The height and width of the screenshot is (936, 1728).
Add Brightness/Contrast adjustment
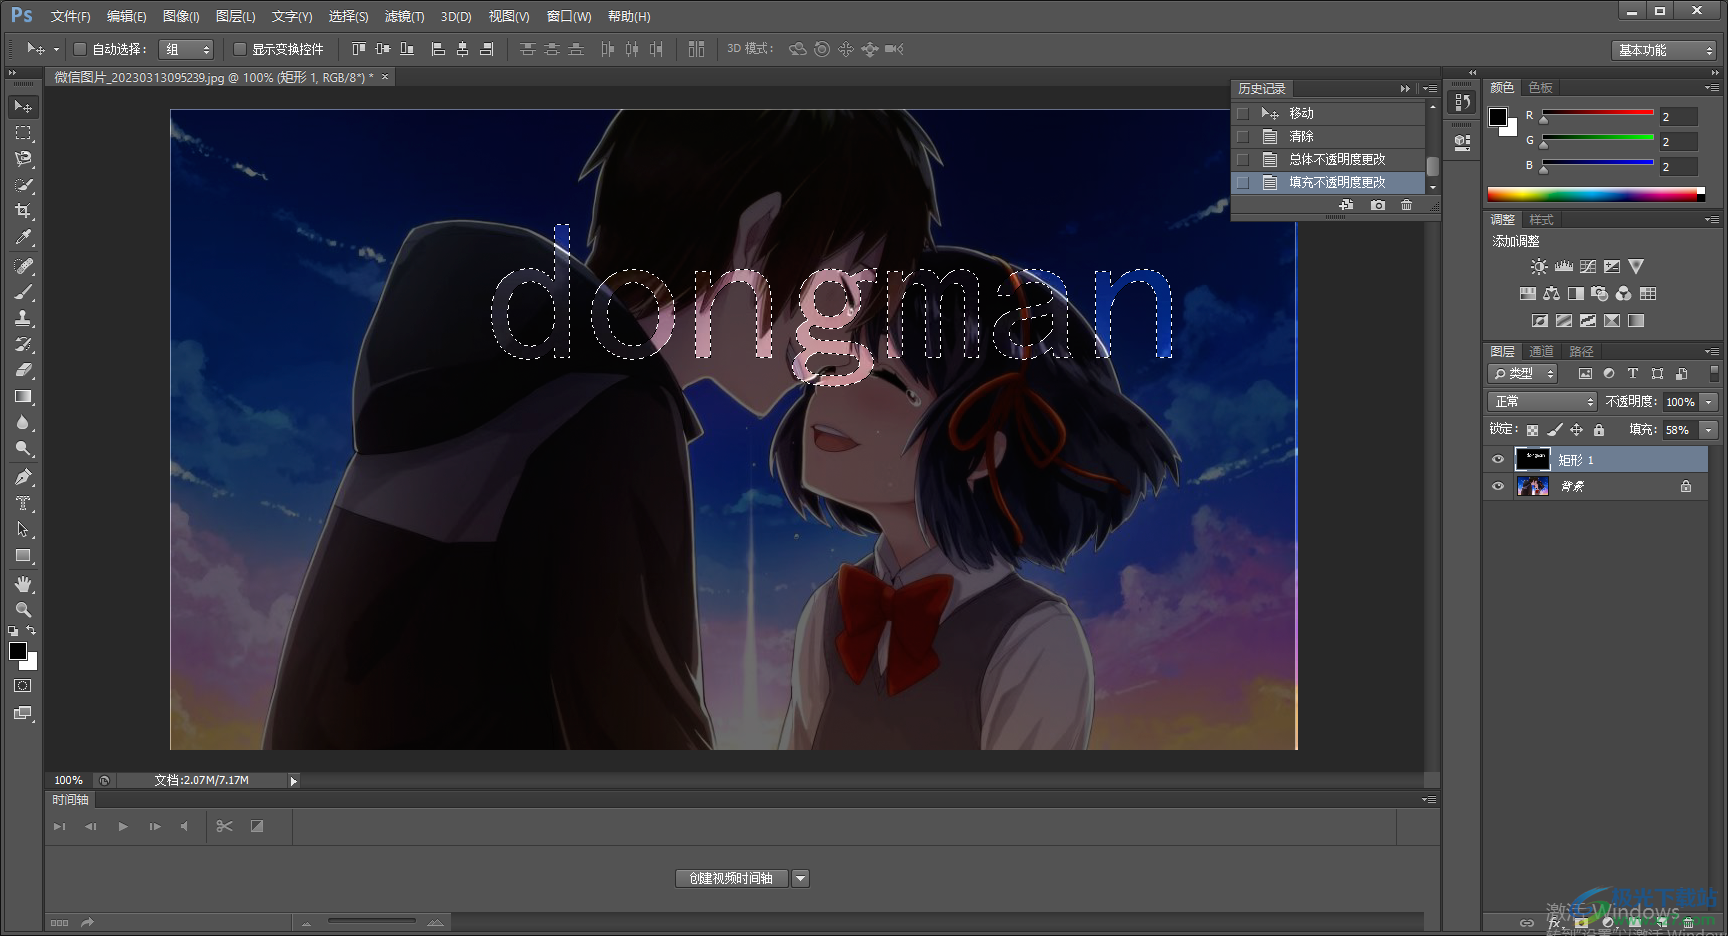pyautogui.click(x=1539, y=267)
